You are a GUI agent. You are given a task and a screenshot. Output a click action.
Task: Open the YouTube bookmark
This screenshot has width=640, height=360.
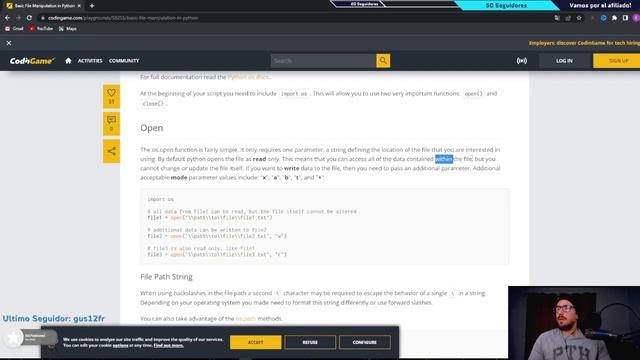[x=41, y=29]
